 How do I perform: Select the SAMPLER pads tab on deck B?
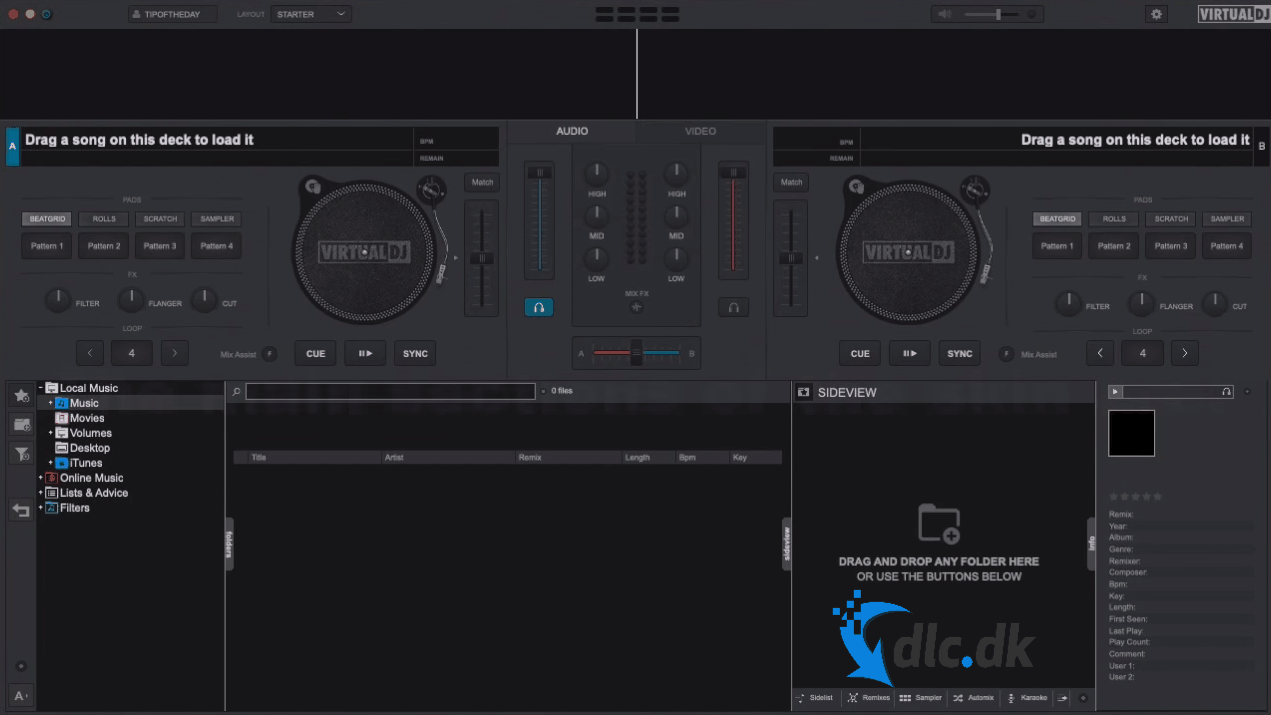pos(1227,218)
